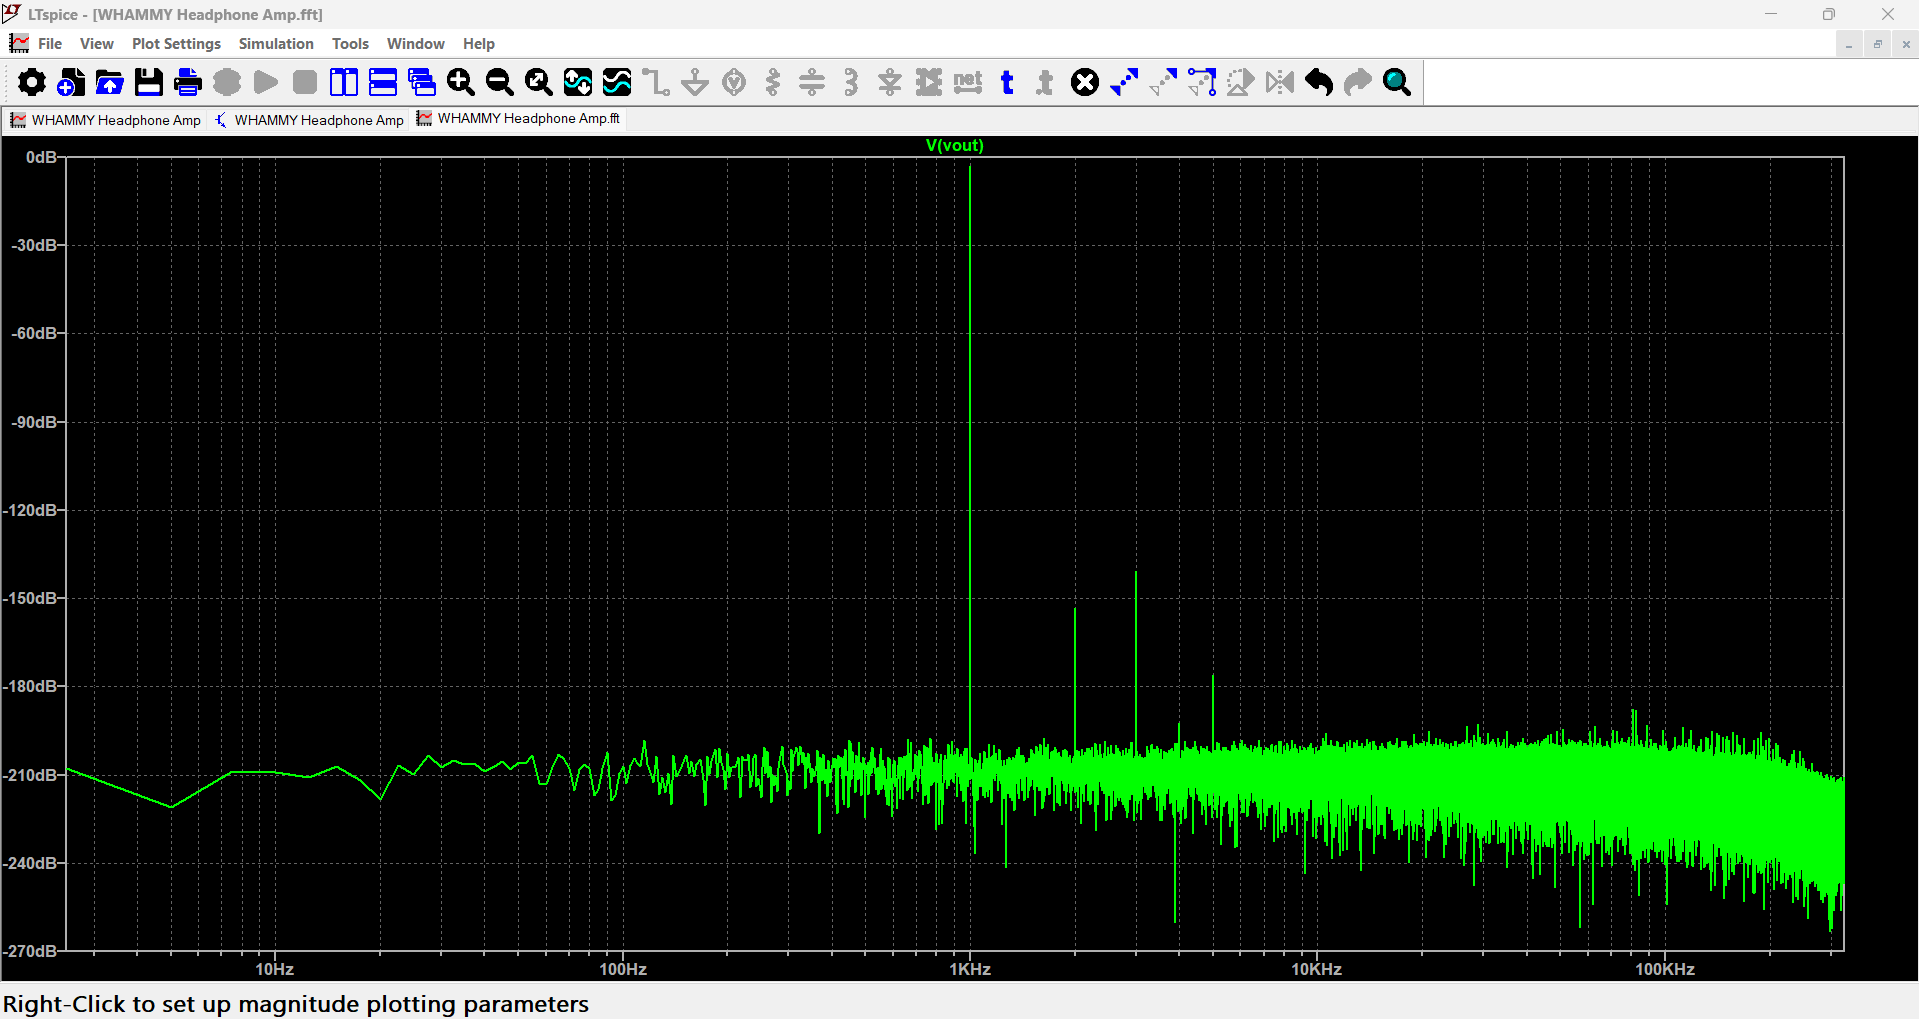Image resolution: width=1919 pixels, height=1019 pixels.
Task: Click the Print icon
Action: point(188,82)
